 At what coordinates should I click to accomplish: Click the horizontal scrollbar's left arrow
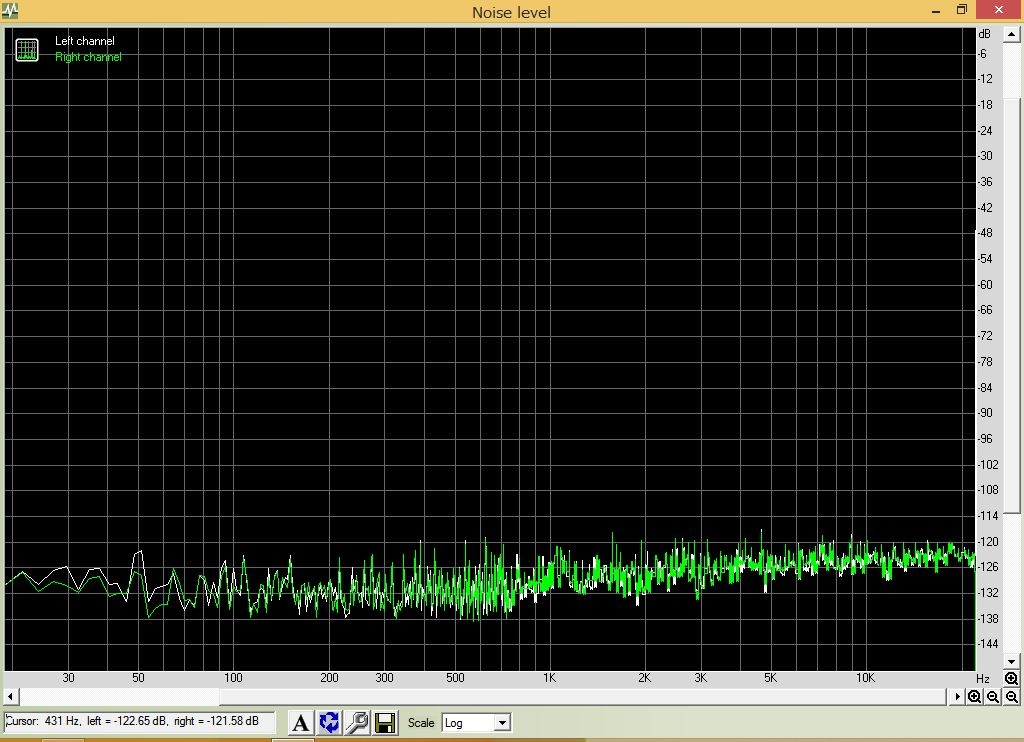tap(10, 697)
